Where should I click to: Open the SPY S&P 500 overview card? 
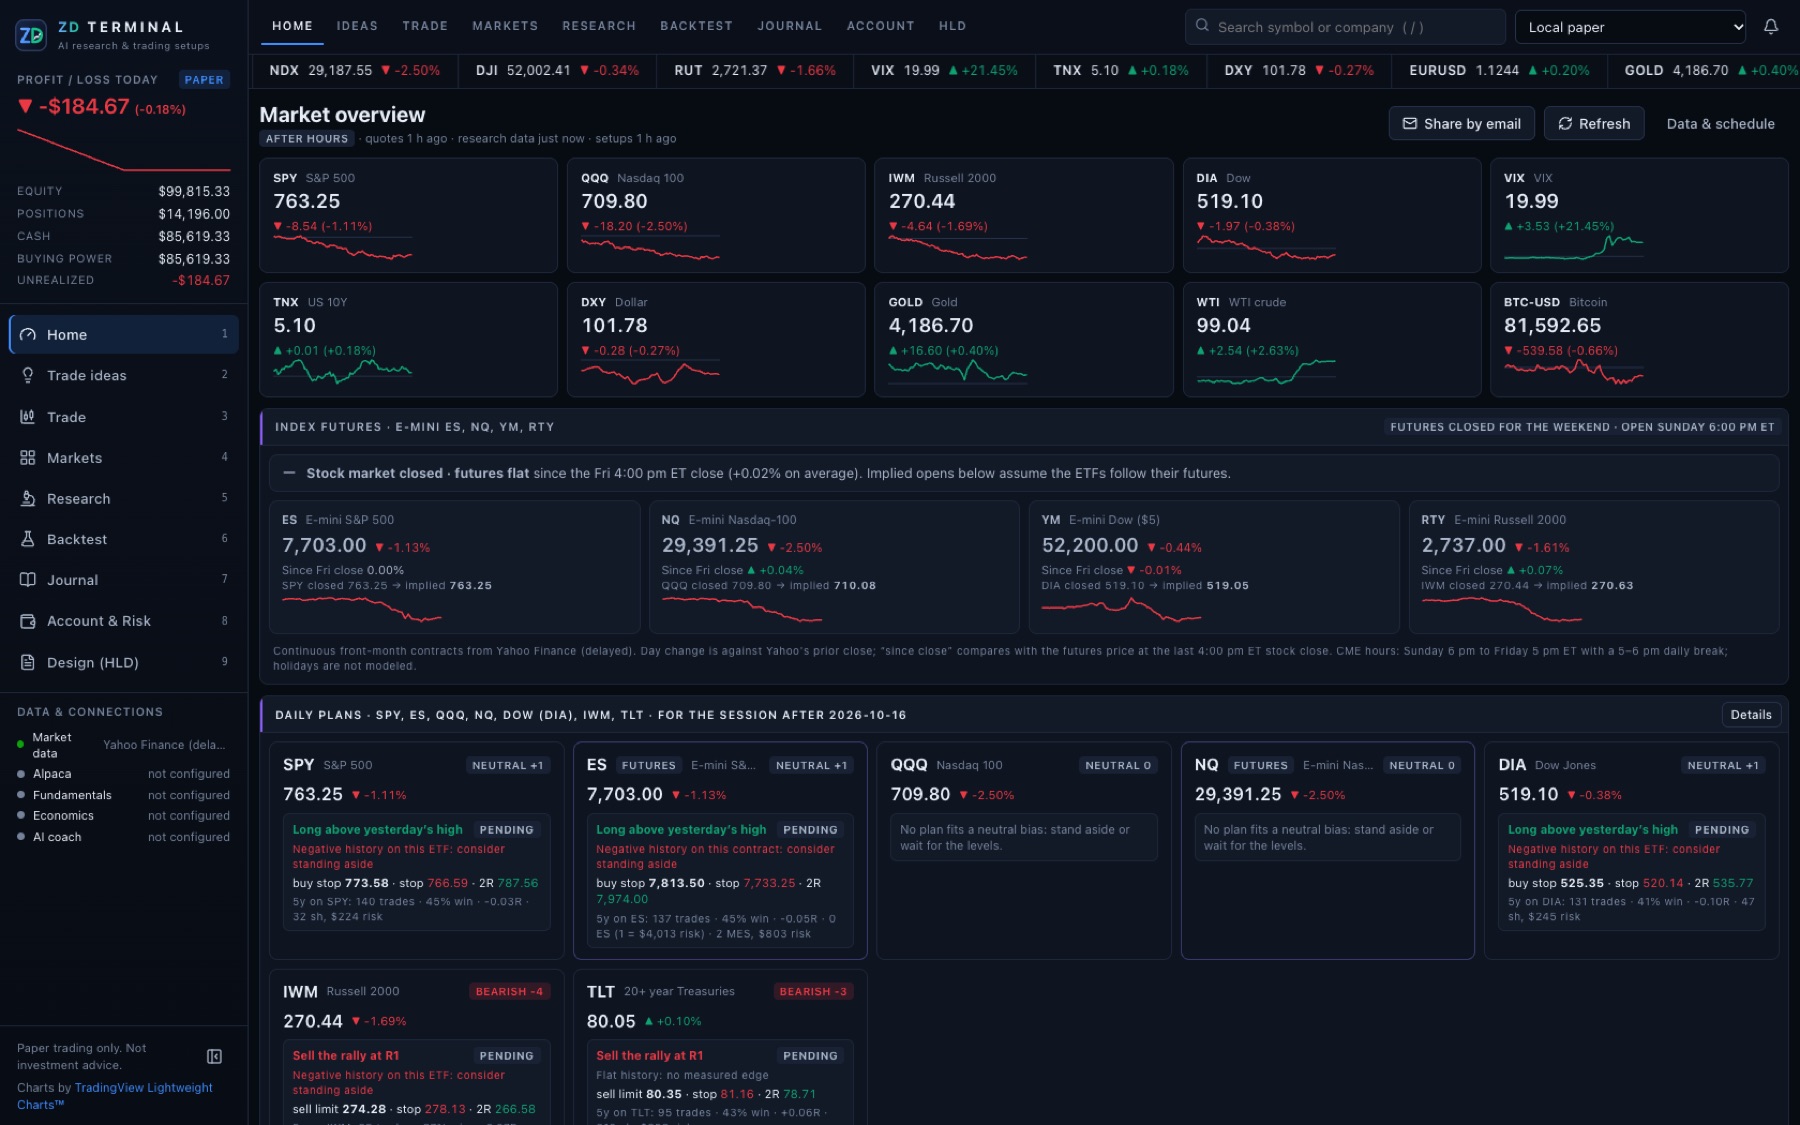[x=408, y=215]
